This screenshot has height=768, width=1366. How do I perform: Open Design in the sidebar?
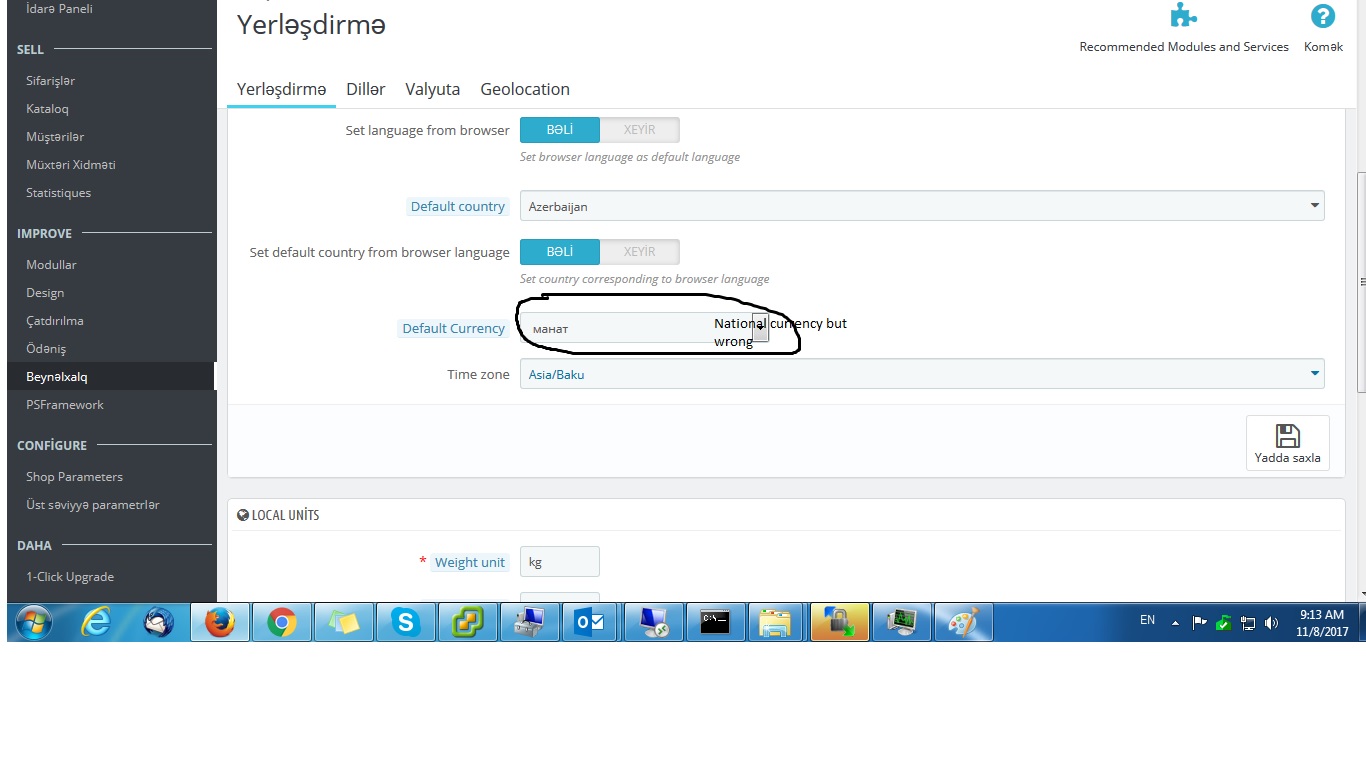[45, 293]
